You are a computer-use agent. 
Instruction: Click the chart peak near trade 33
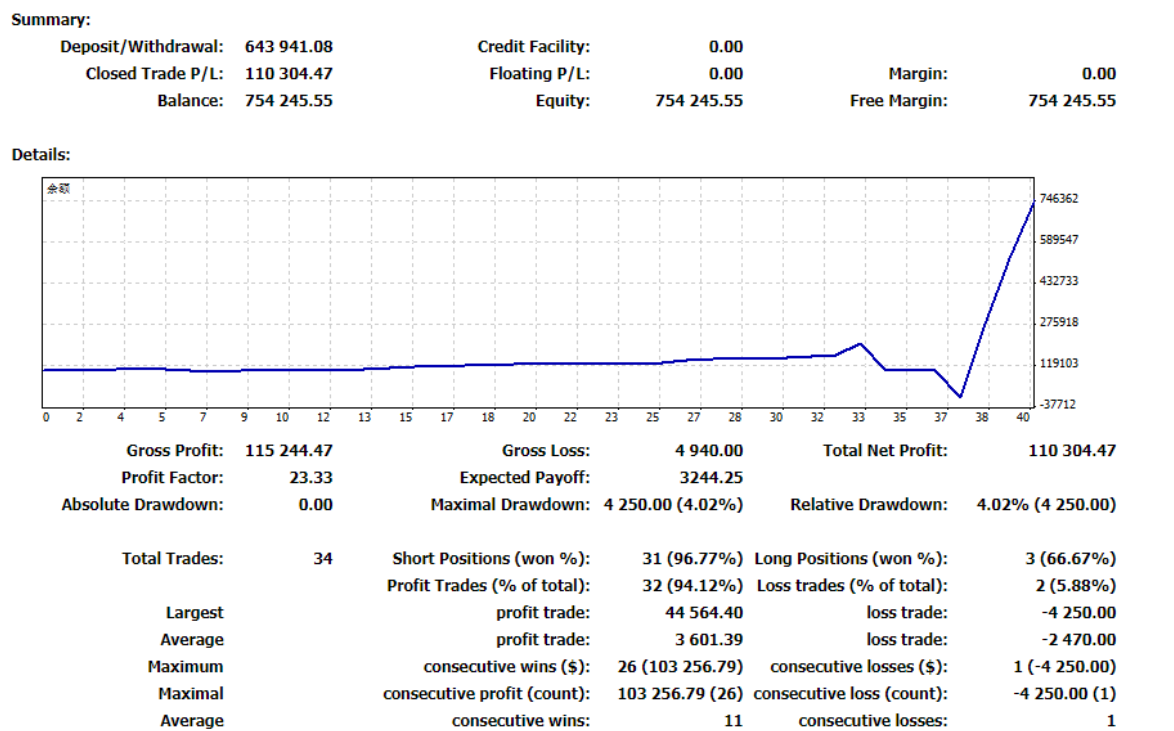click(x=860, y=344)
